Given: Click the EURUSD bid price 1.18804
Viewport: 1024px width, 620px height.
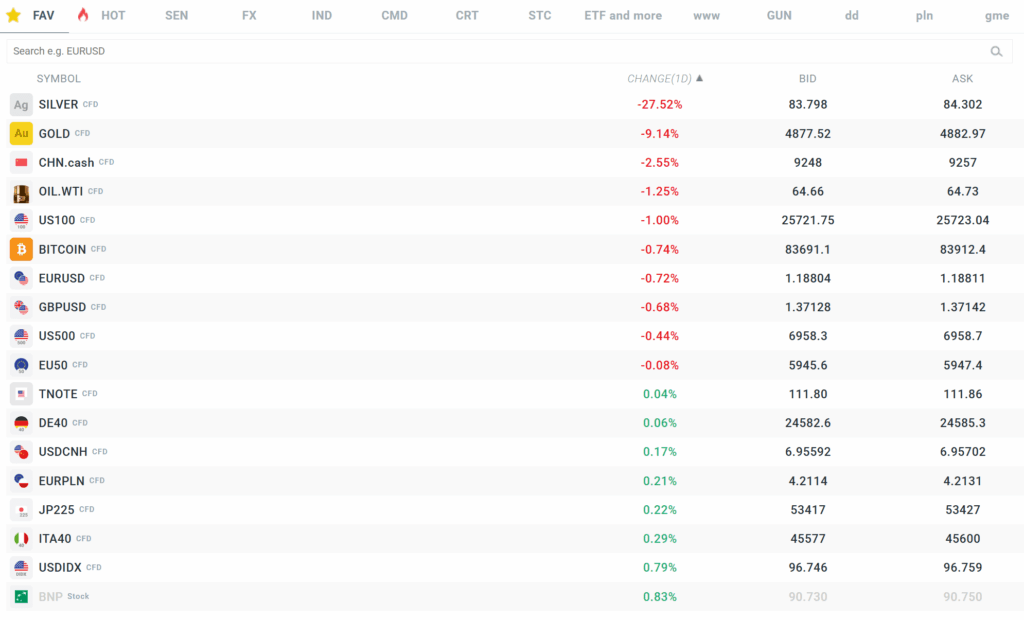Looking at the screenshot, I should (807, 278).
